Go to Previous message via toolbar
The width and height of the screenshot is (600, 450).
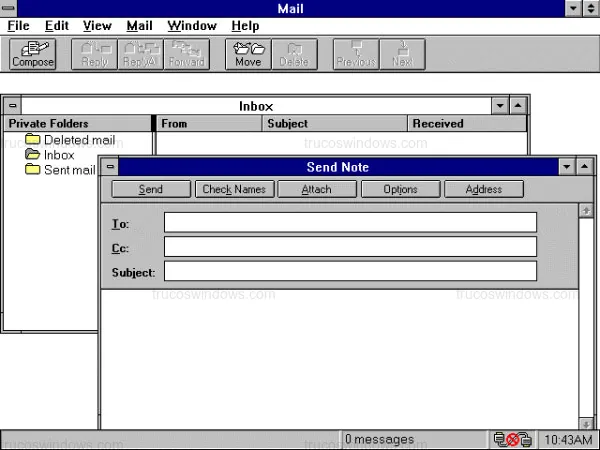click(x=355, y=54)
